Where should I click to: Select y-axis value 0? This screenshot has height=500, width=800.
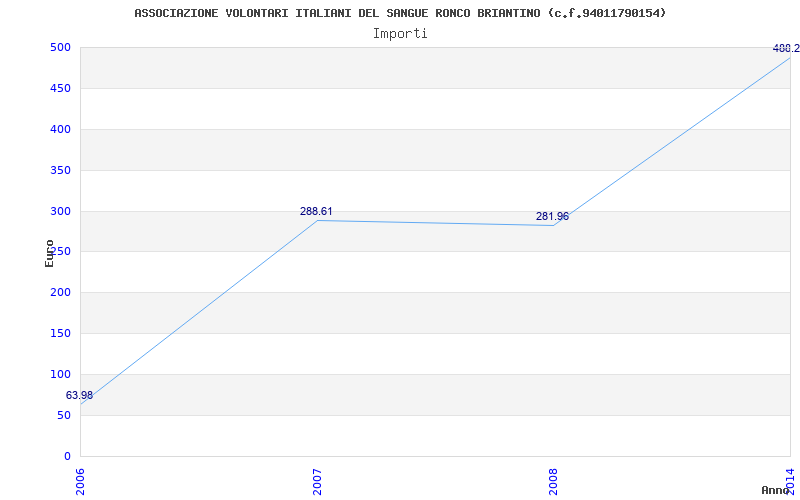pyautogui.click(x=67, y=456)
